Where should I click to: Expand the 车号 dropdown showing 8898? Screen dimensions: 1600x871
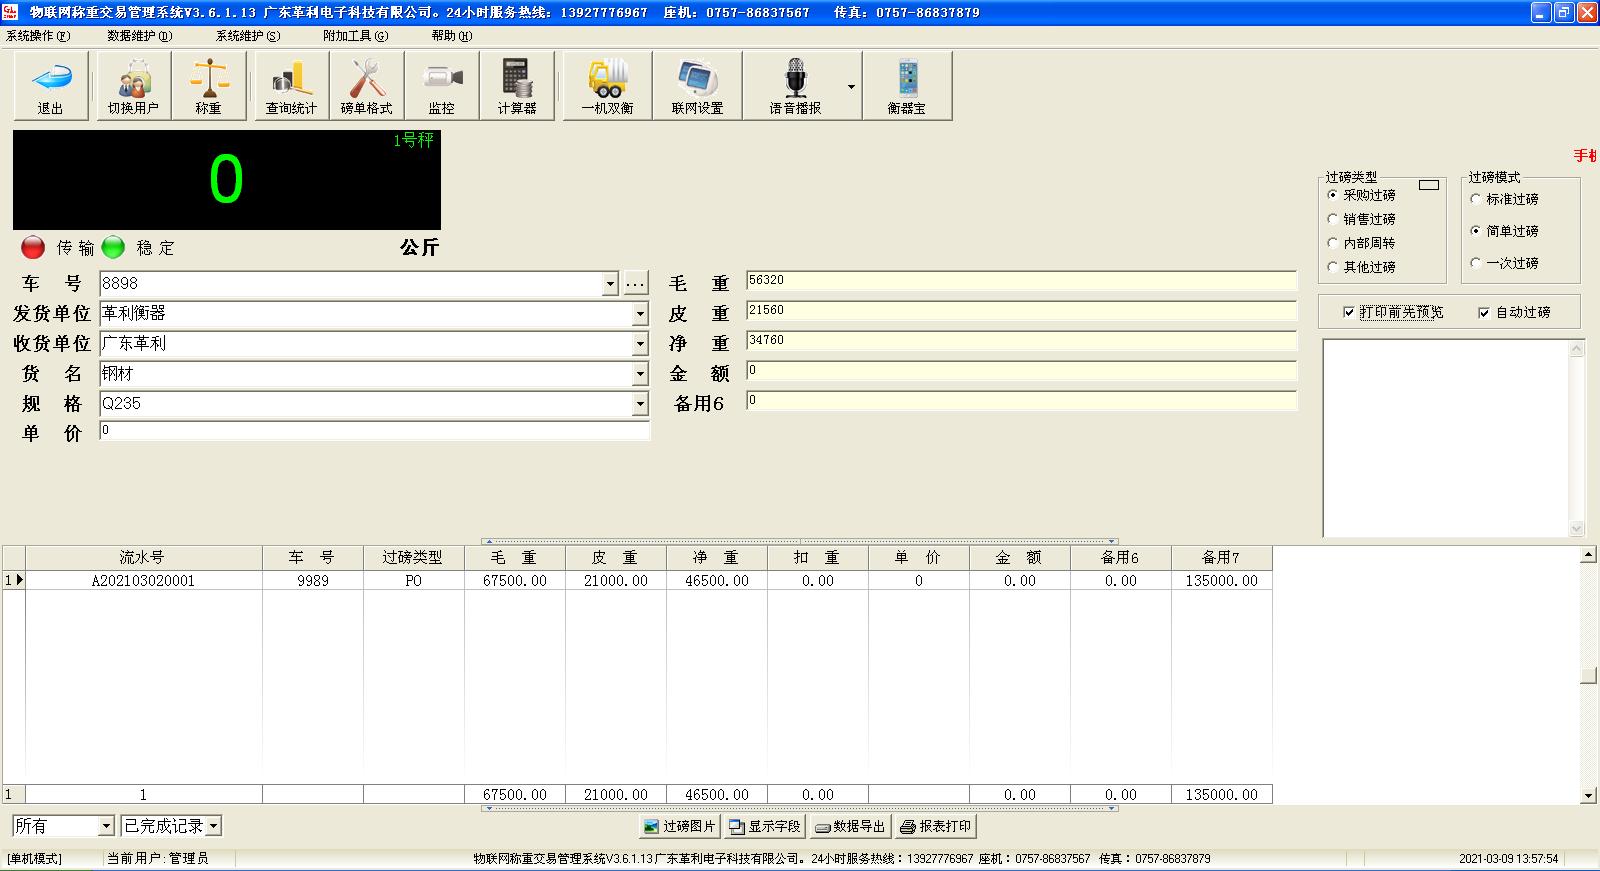(611, 284)
